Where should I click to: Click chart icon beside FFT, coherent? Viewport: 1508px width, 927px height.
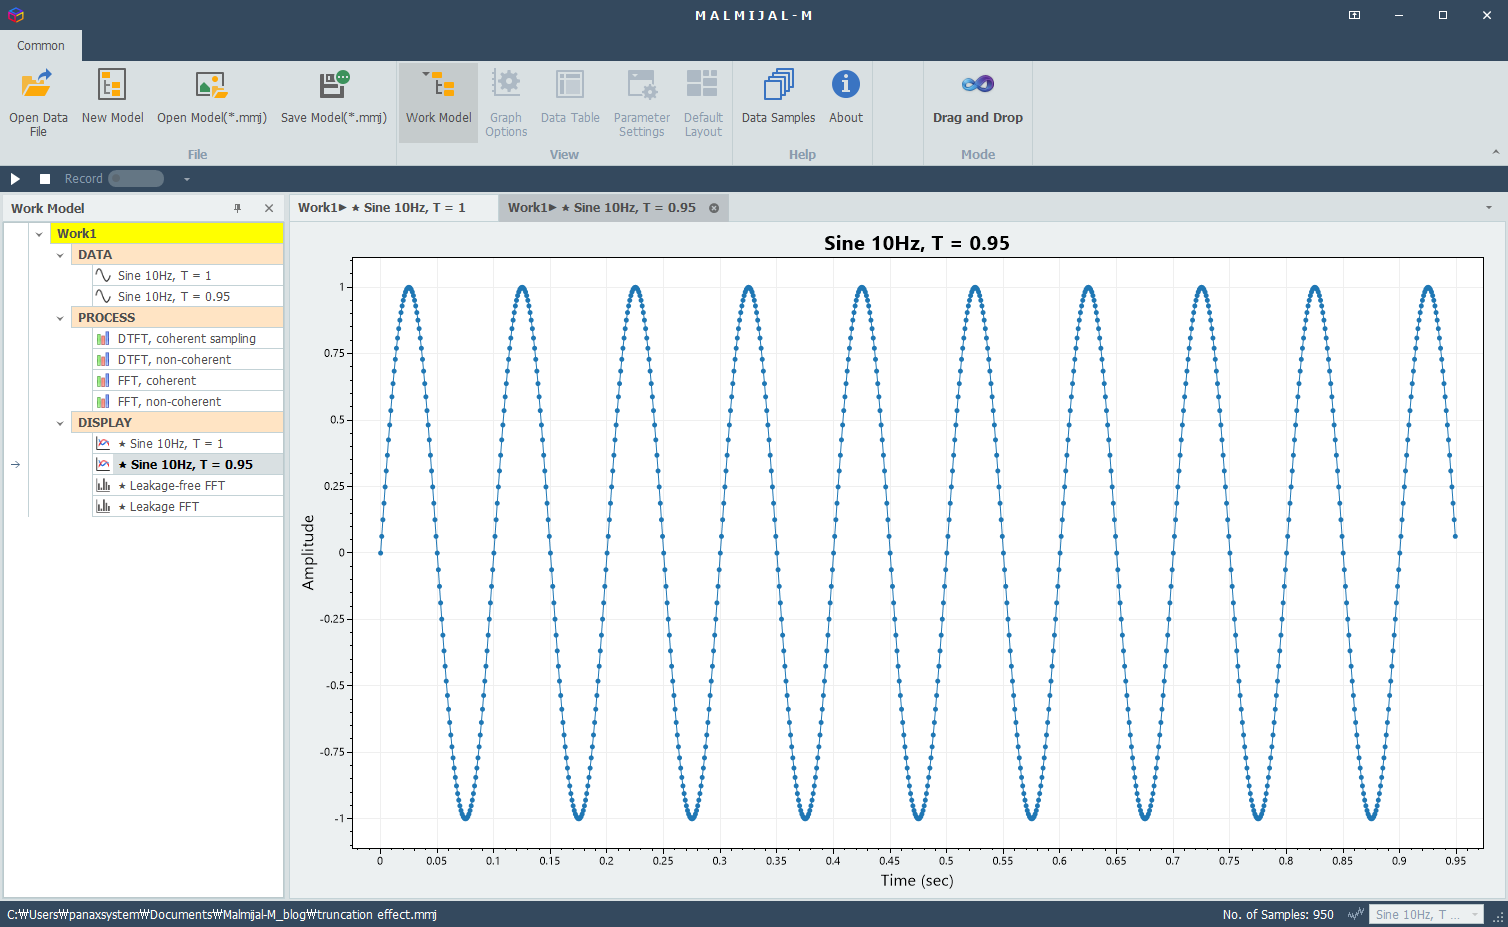103,381
